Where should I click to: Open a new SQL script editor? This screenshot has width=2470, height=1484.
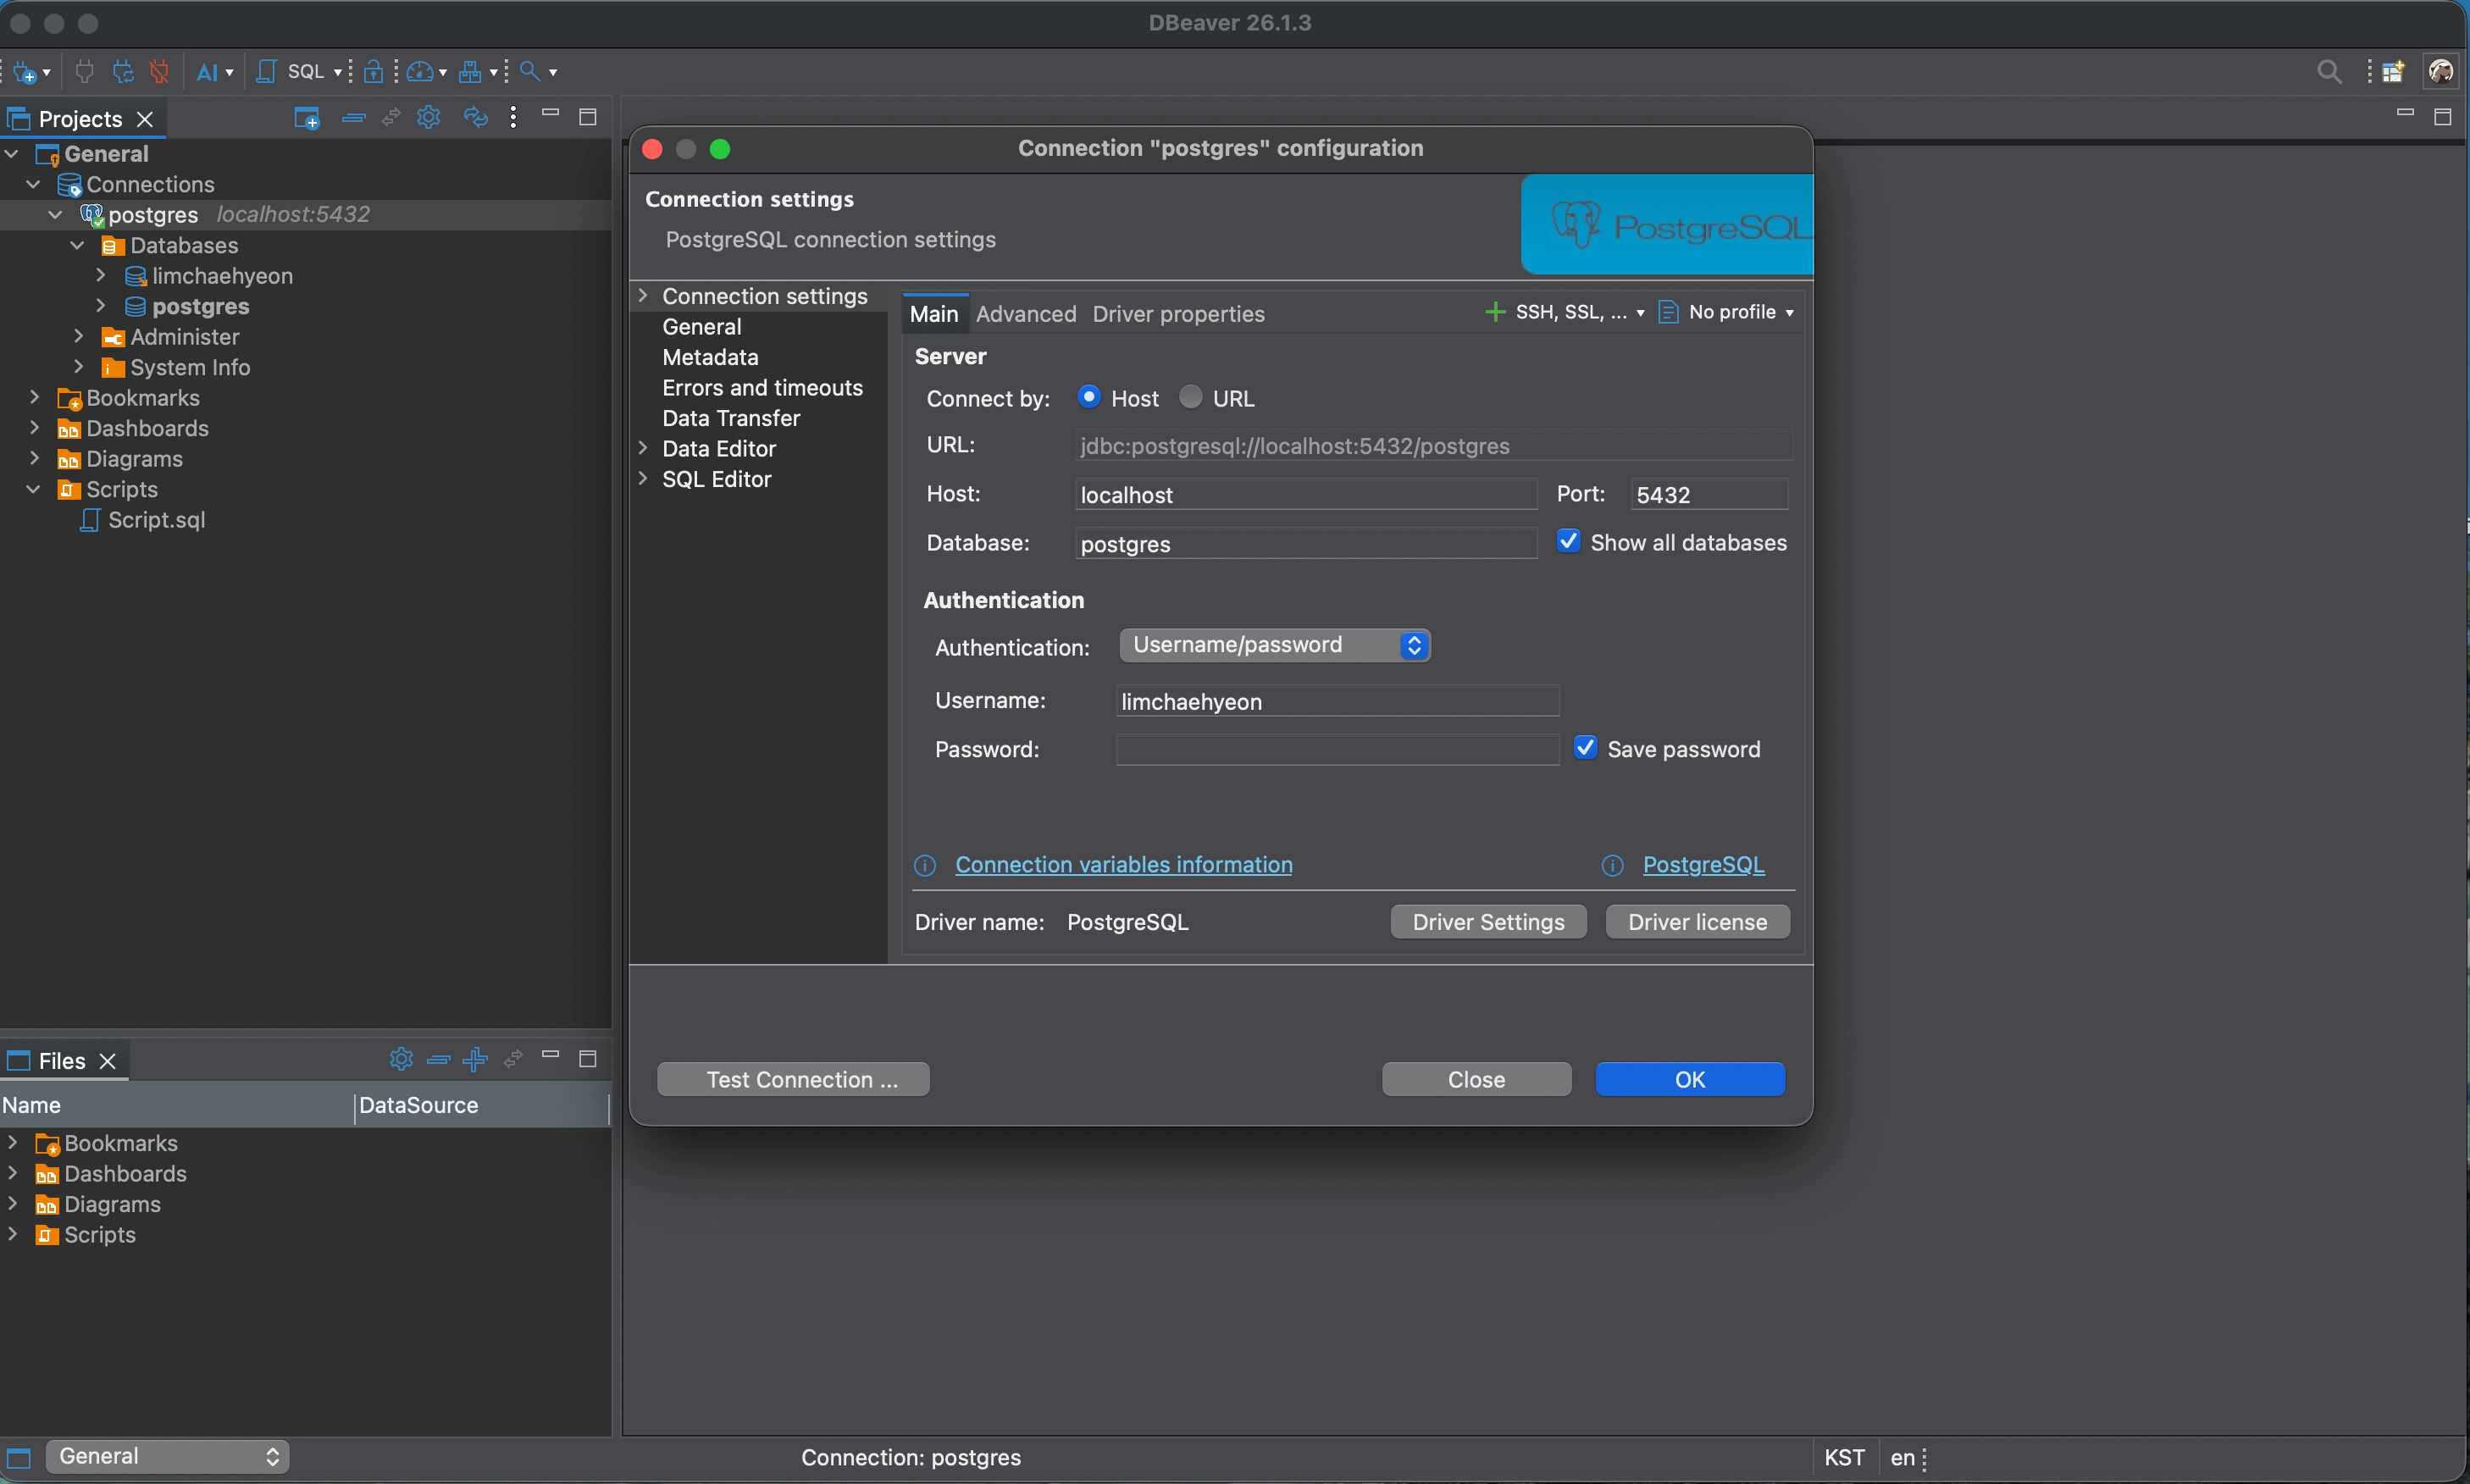pyautogui.click(x=266, y=72)
